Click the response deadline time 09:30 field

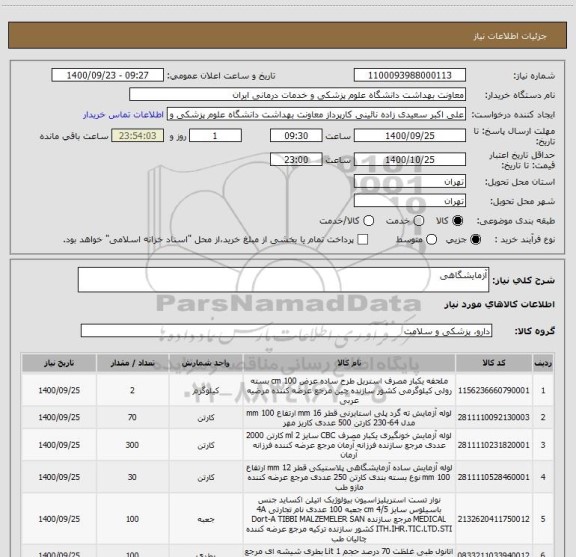pos(296,136)
